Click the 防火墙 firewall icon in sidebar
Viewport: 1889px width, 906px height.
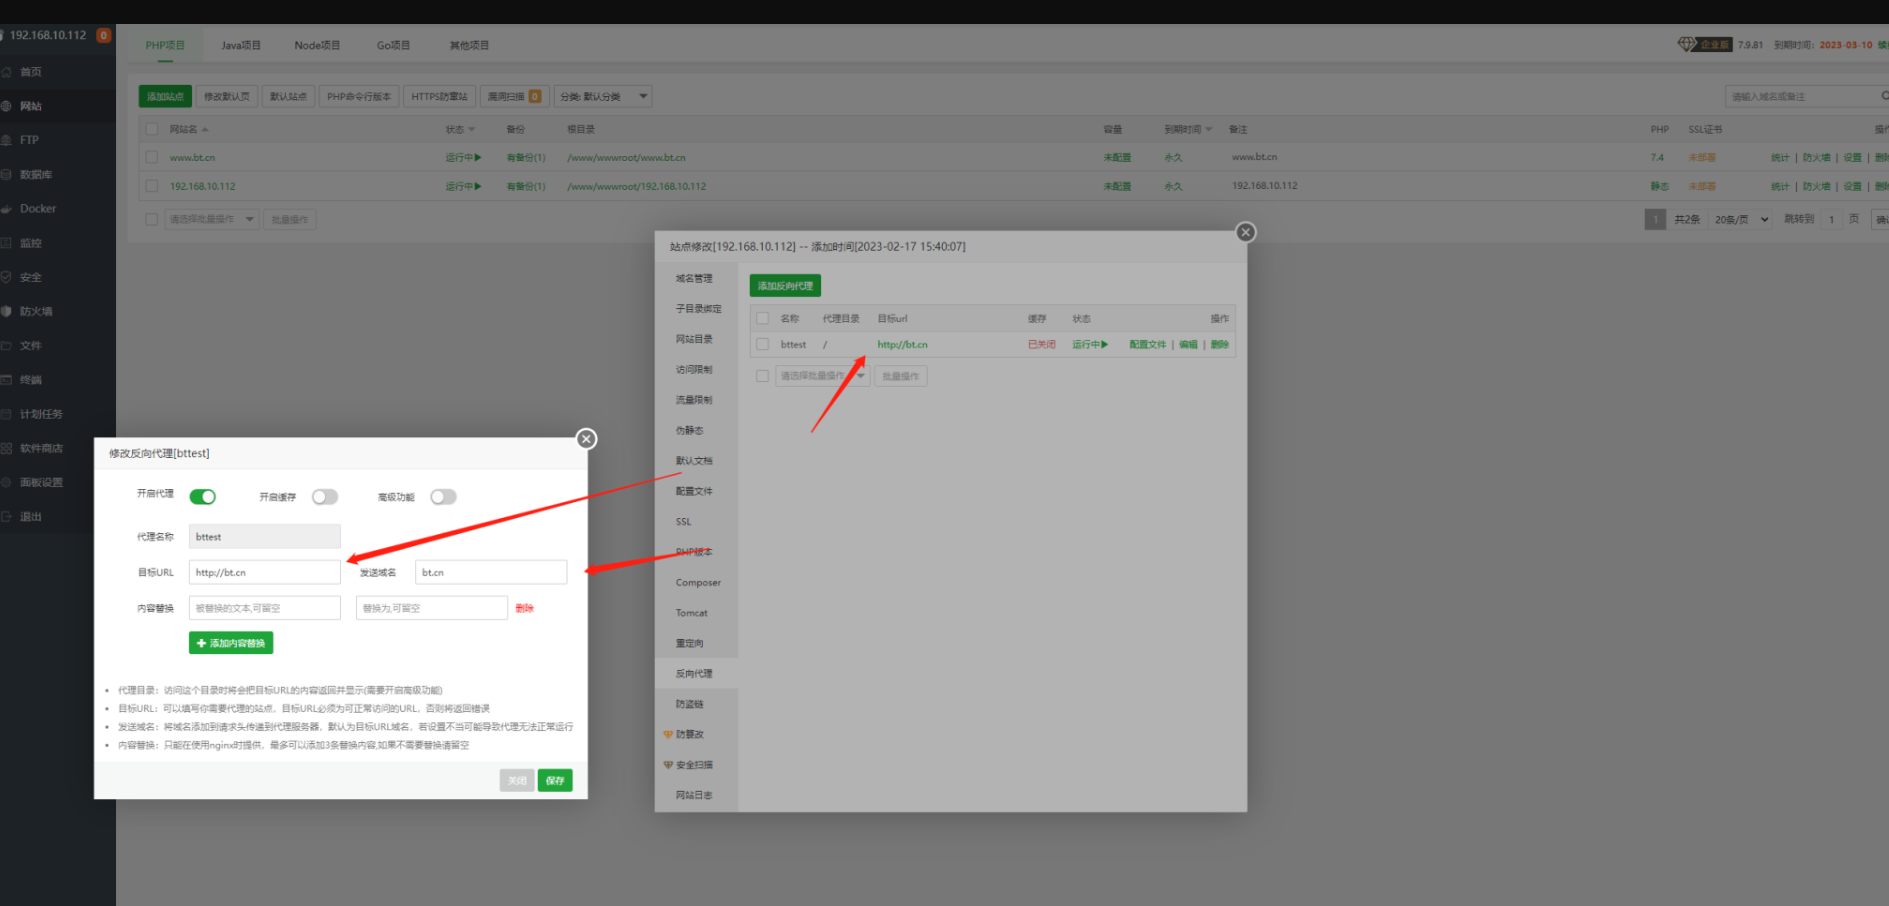[x=6, y=311]
